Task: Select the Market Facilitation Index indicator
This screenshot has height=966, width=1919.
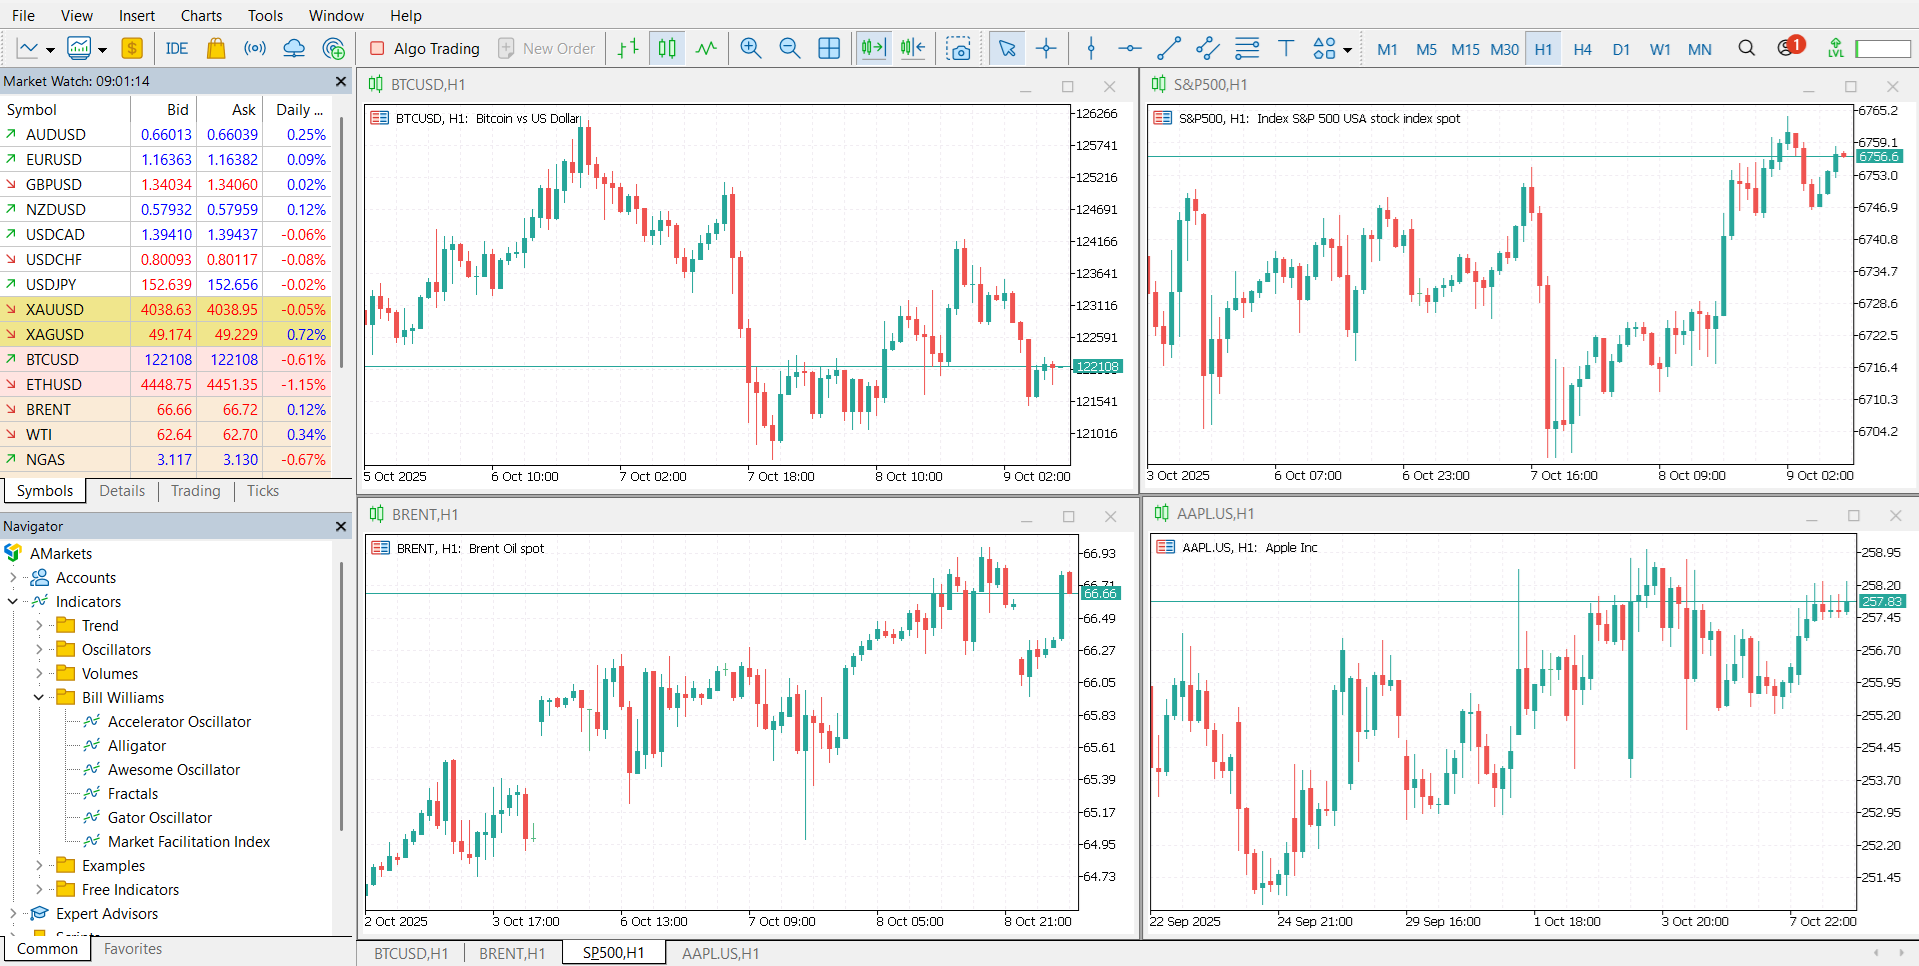Action: (x=189, y=841)
